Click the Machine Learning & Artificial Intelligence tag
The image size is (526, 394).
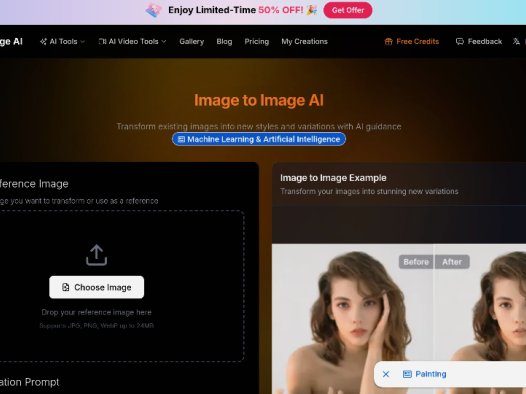[259, 139]
